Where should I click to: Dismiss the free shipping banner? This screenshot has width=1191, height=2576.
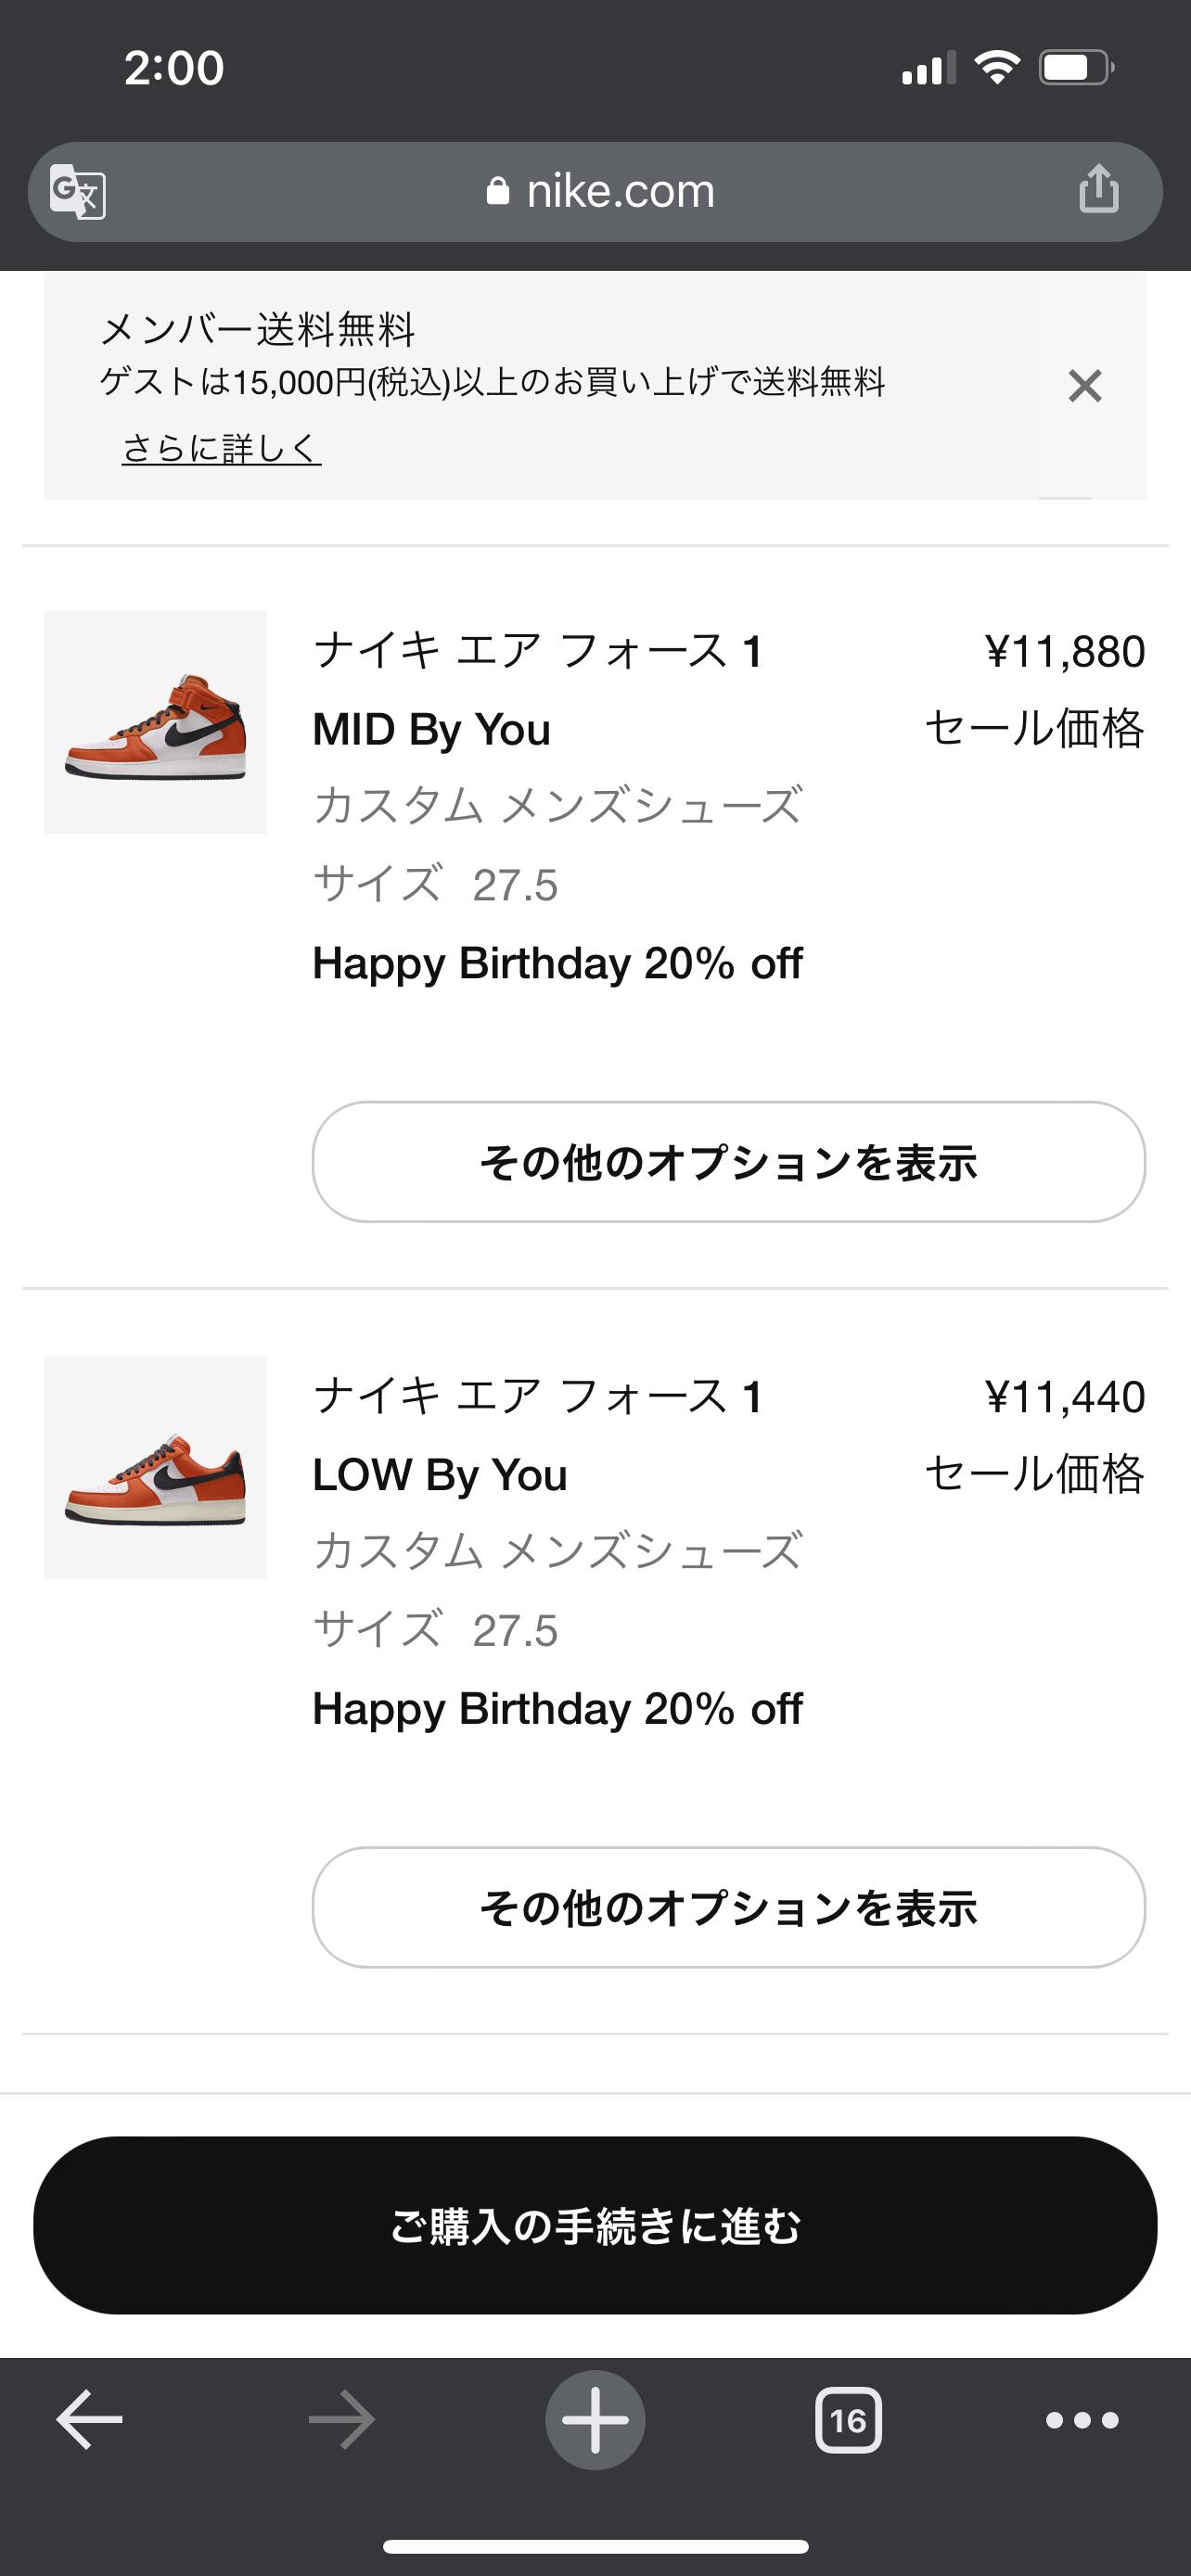[x=1084, y=386]
